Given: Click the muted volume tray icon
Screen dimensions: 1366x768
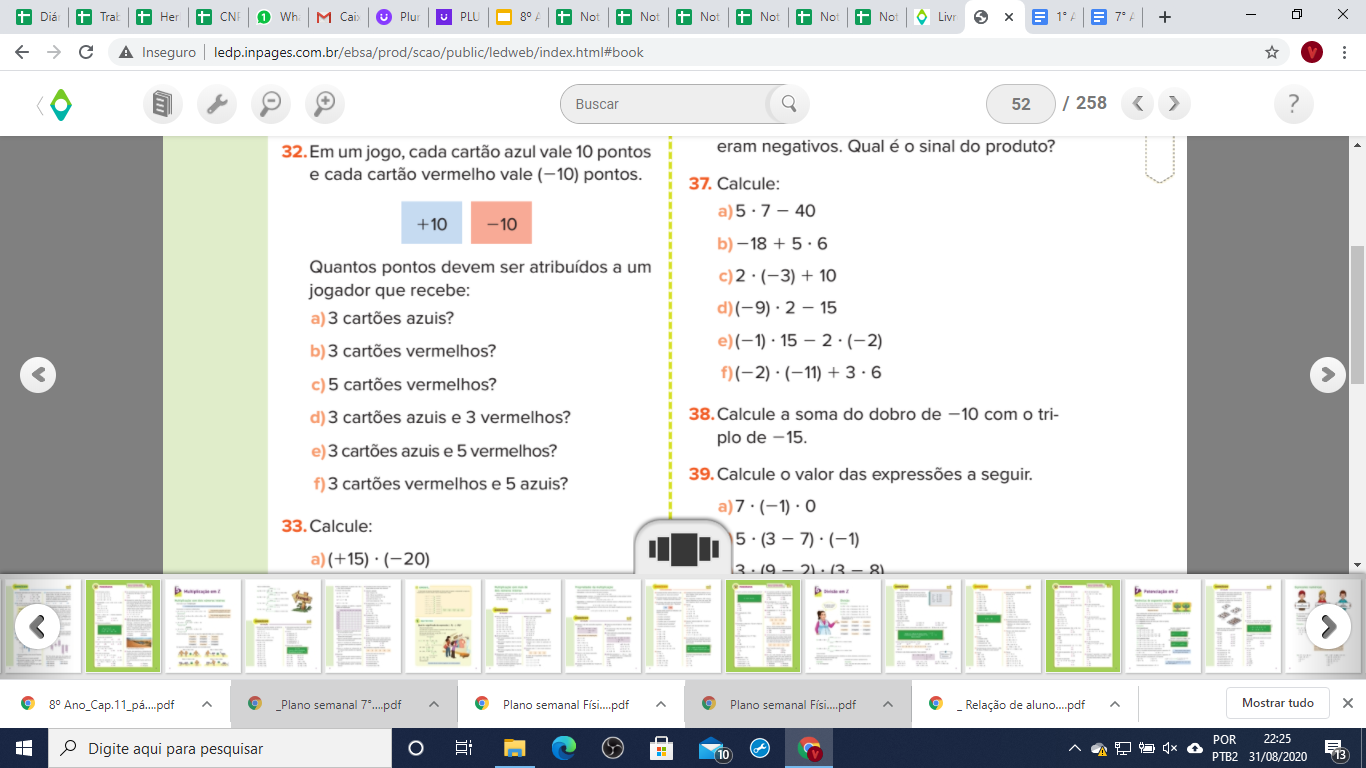Looking at the screenshot, I should pyautogui.click(x=1171, y=748).
